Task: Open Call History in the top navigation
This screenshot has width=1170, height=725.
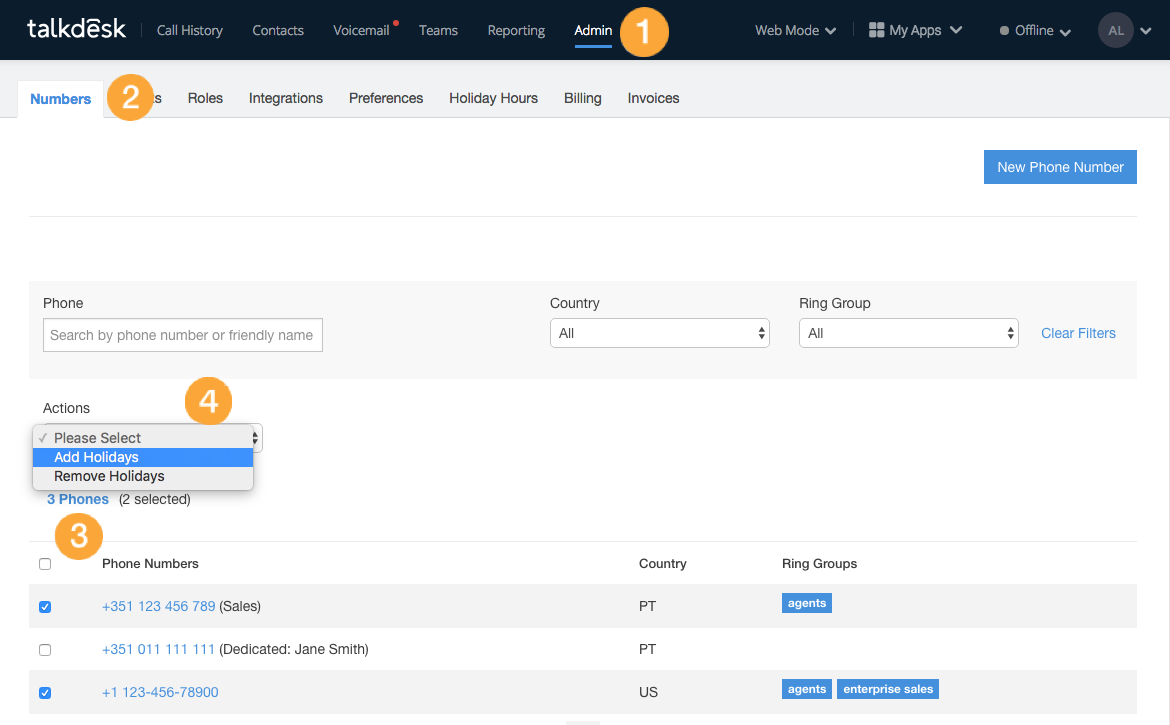Action: [x=190, y=31]
